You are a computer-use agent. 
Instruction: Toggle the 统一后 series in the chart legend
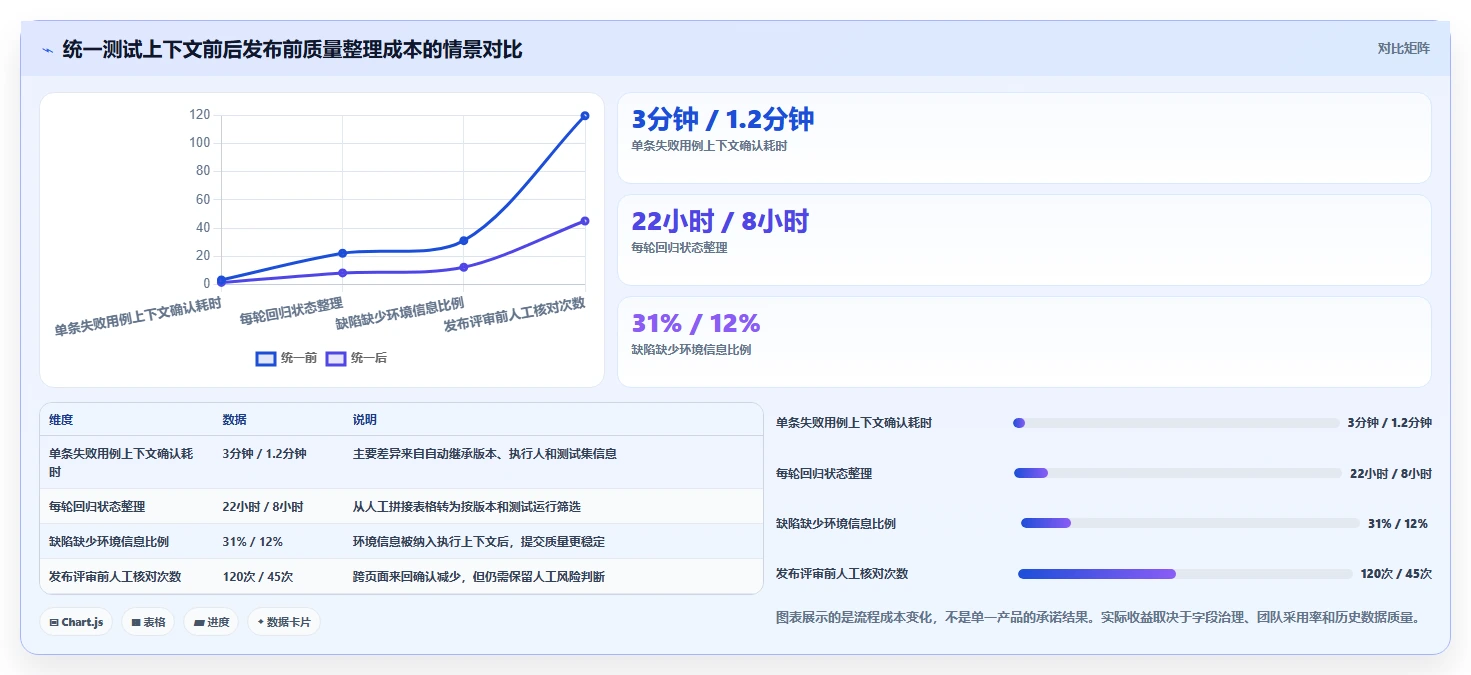(x=356, y=358)
